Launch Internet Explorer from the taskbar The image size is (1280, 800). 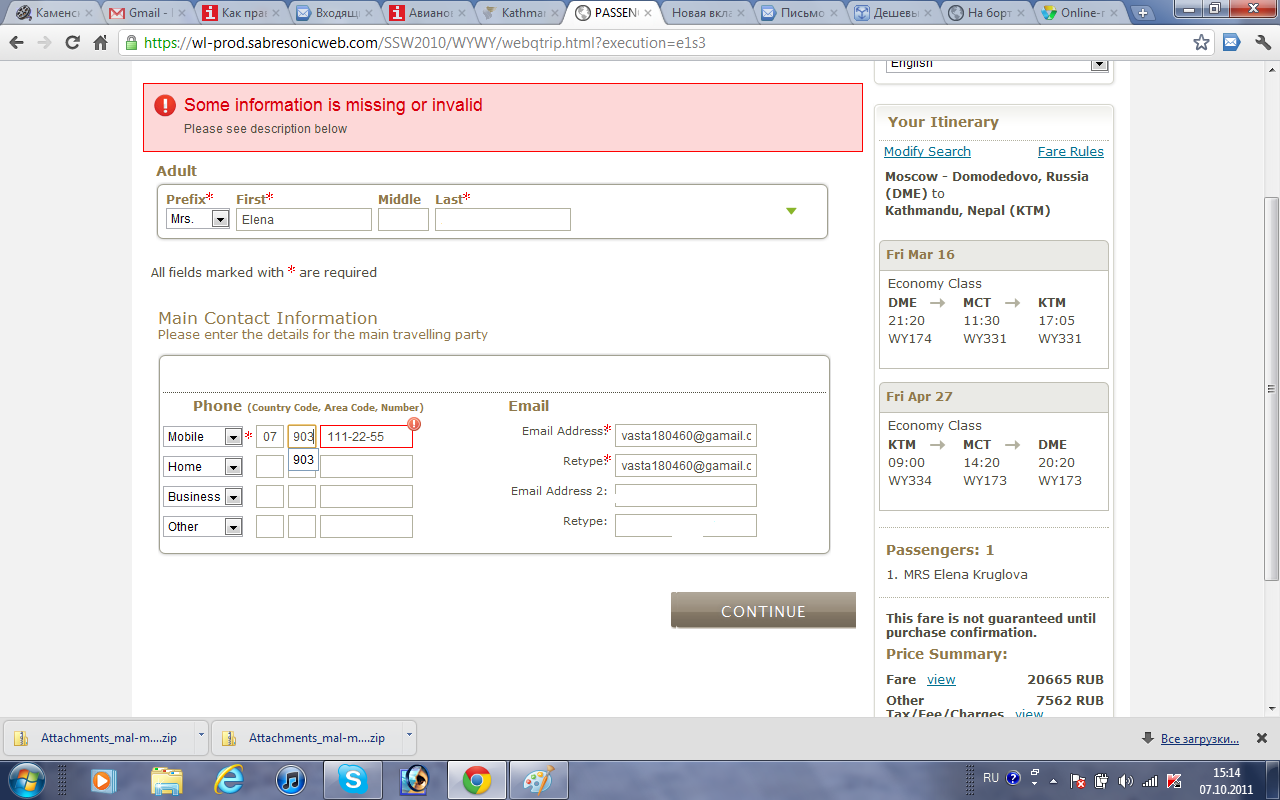click(x=229, y=779)
